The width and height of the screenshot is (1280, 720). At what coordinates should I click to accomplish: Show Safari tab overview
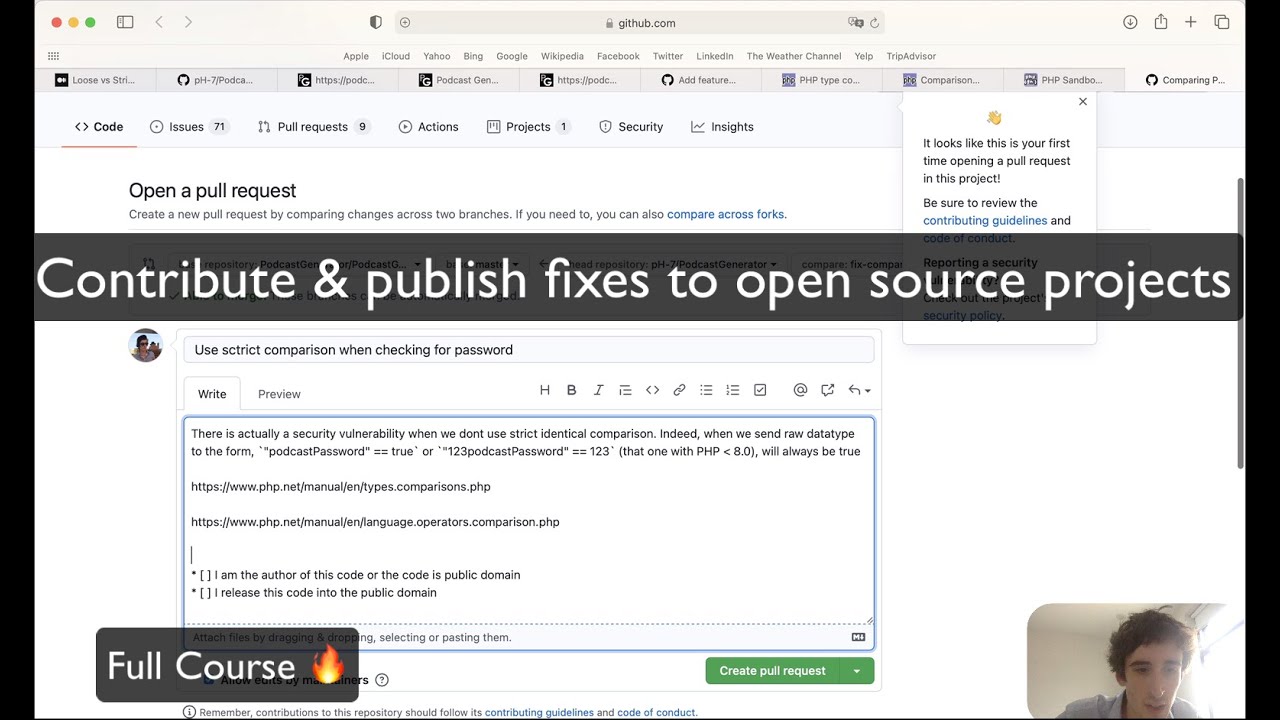[x=1222, y=22]
